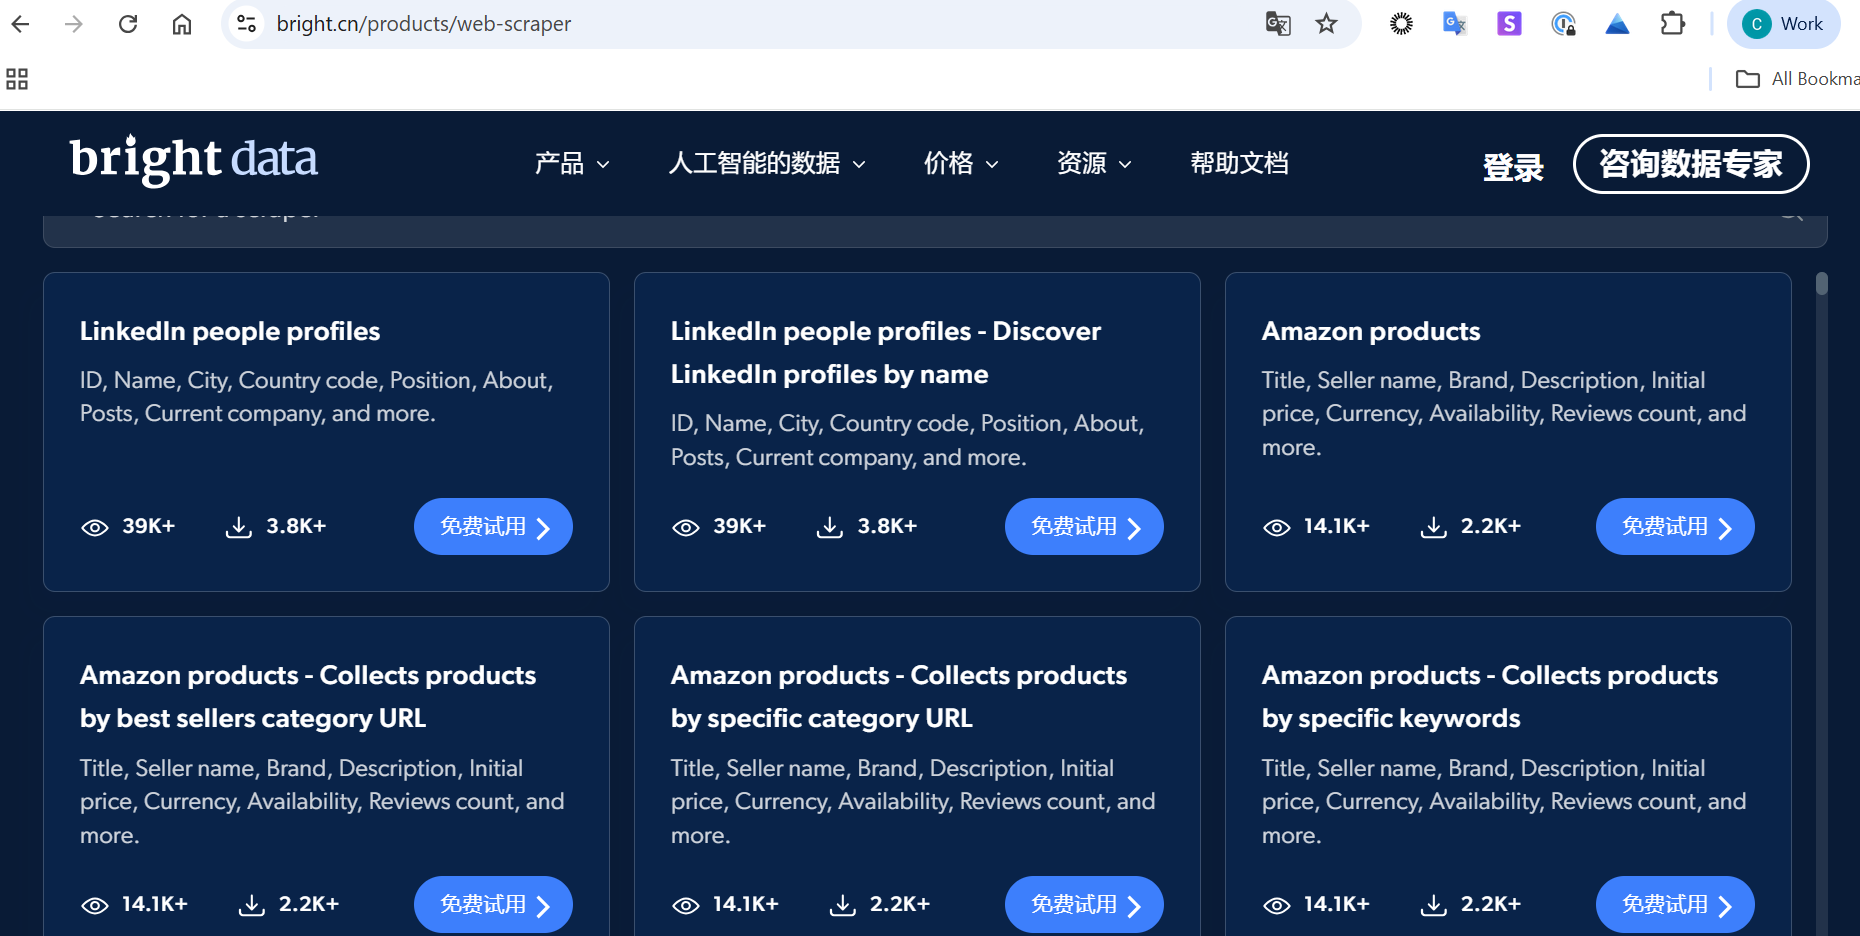Click the blue triangle extension icon

pyautogui.click(x=1617, y=24)
